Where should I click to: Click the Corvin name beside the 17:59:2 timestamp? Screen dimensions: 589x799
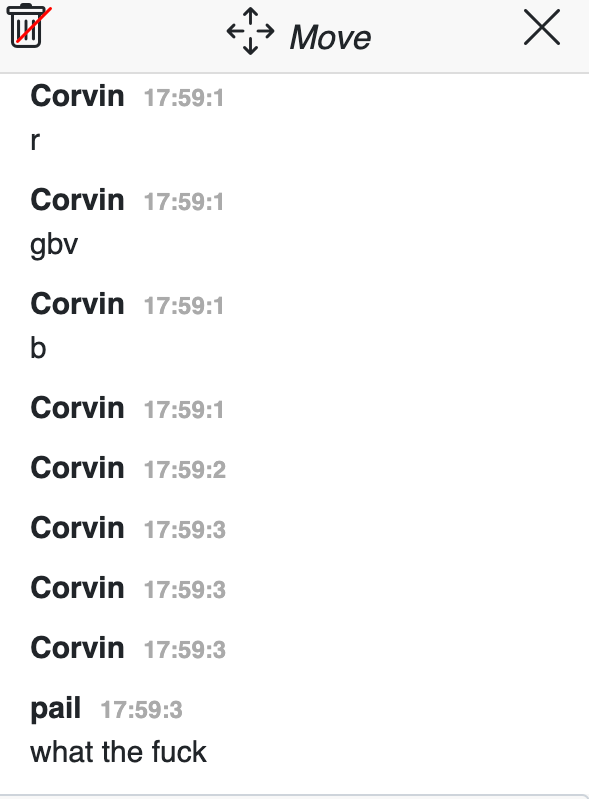click(x=77, y=468)
